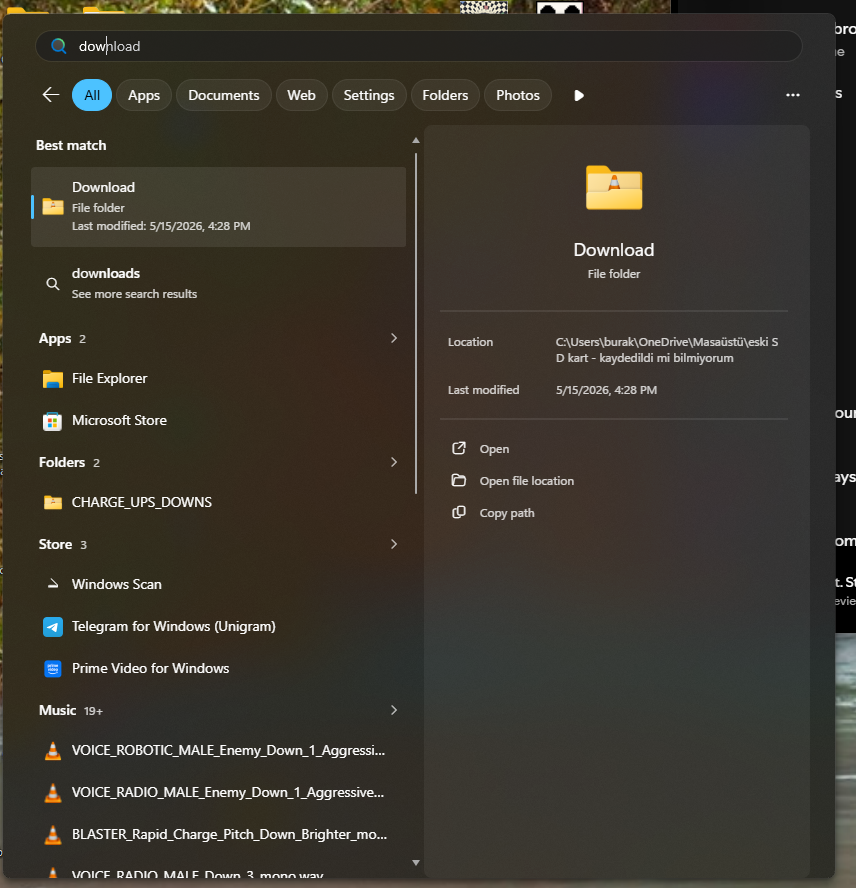
Task: Click the results scroll-down arrow
Action: click(x=416, y=863)
